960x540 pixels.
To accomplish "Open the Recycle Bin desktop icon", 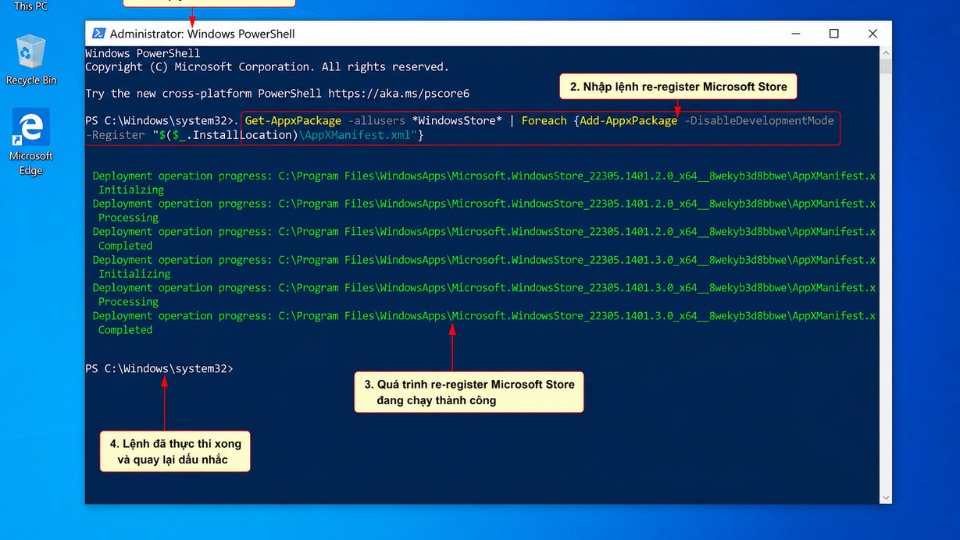I will pyautogui.click(x=30, y=59).
